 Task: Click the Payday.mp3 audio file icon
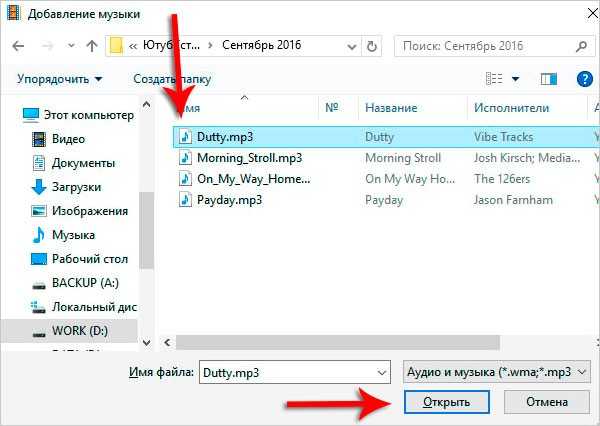186,200
